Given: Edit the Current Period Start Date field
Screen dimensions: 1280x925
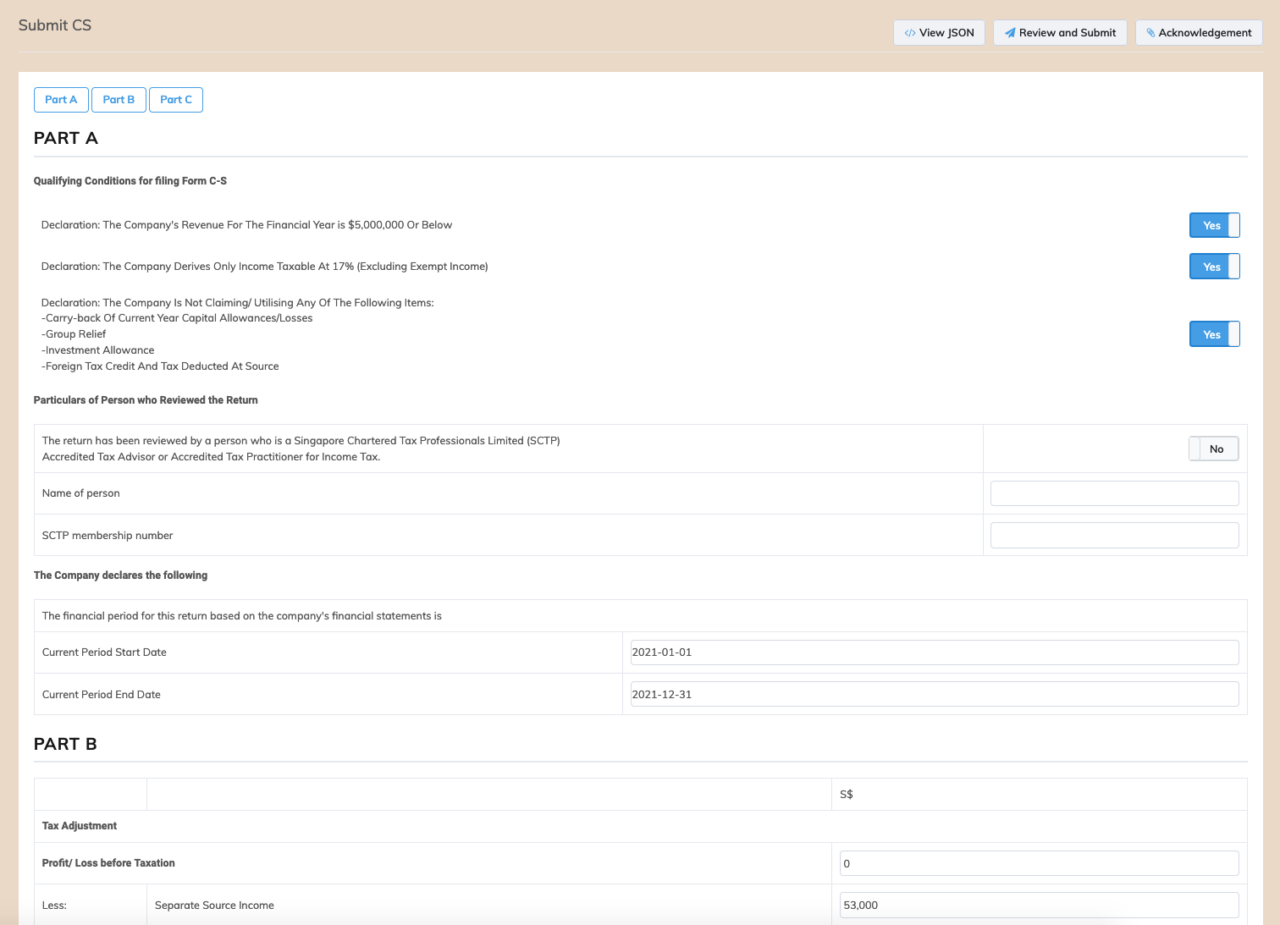Looking at the screenshot, I should click(x=934, y=652).
